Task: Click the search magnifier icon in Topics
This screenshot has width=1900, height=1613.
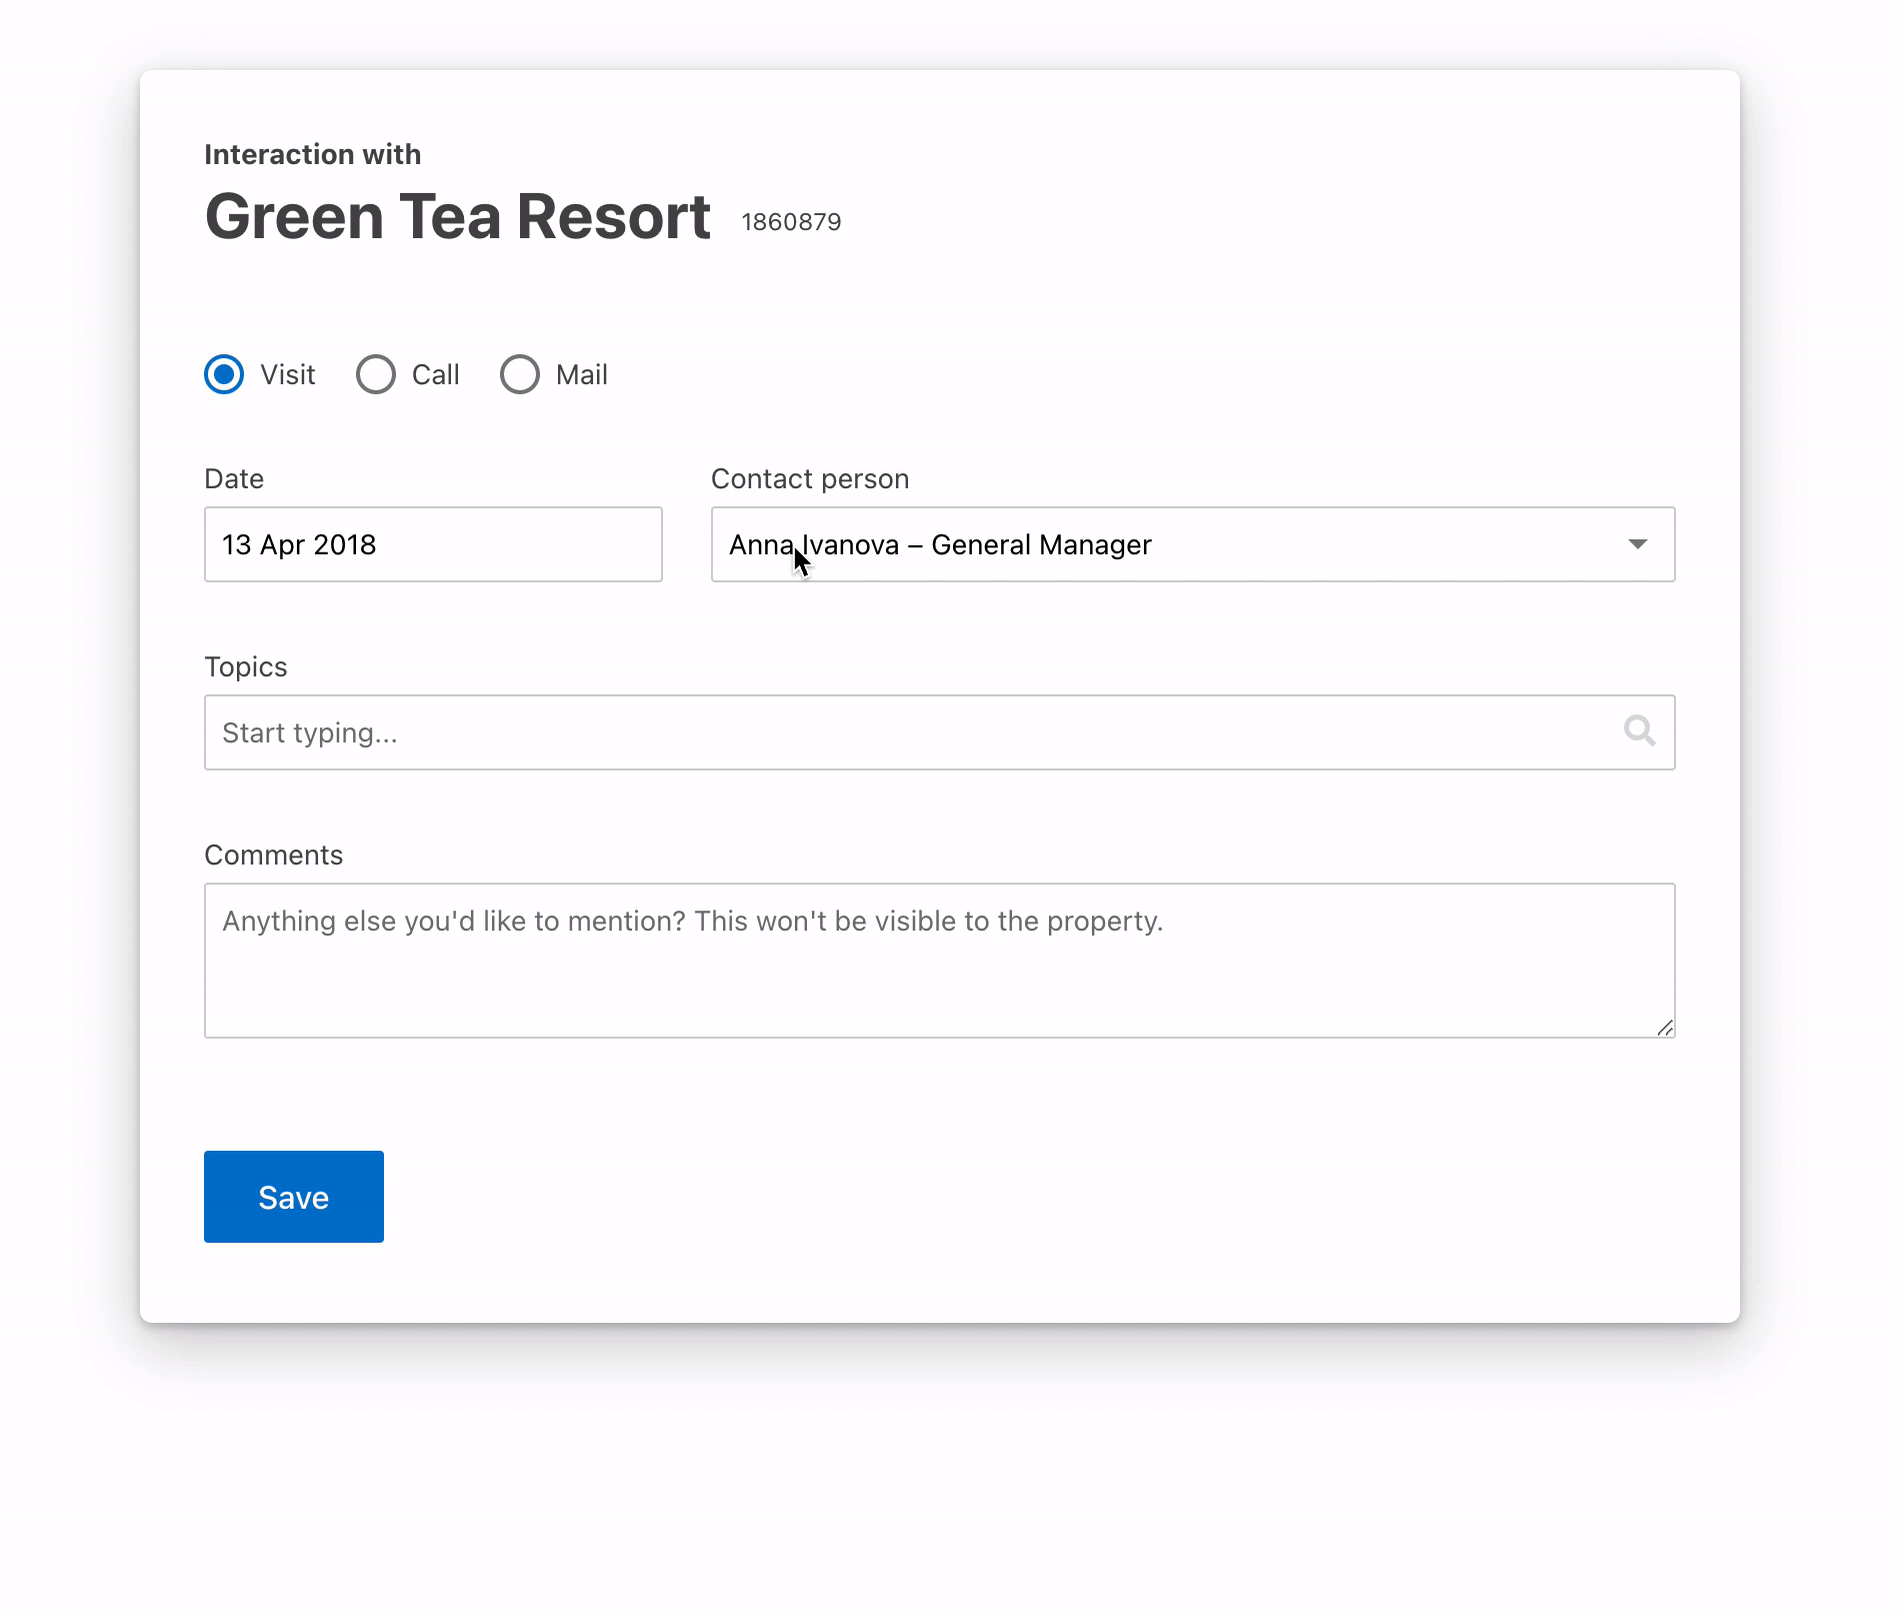Action: click(x=1639, y=731)
